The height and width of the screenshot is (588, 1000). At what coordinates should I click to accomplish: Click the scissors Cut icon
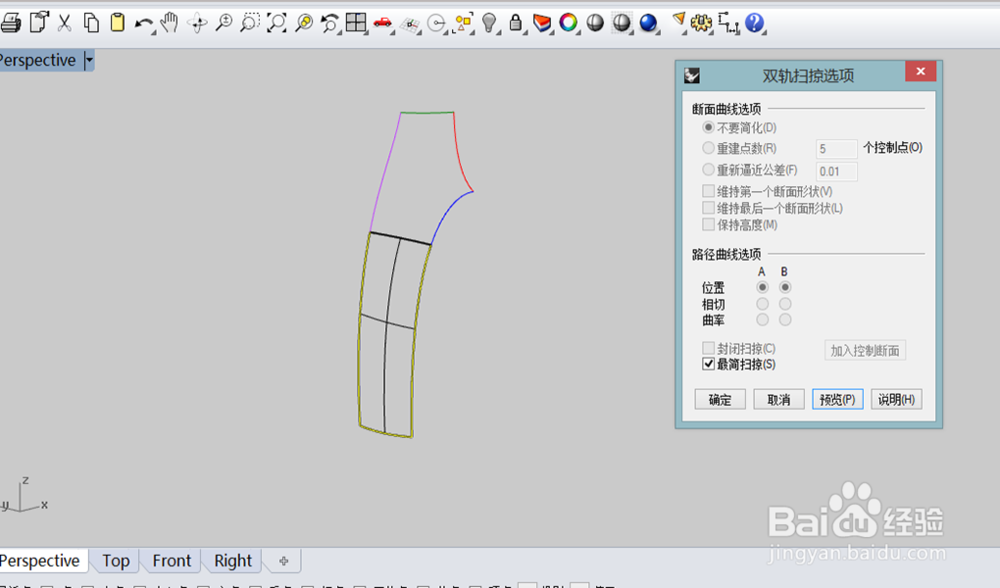point(63,22)
